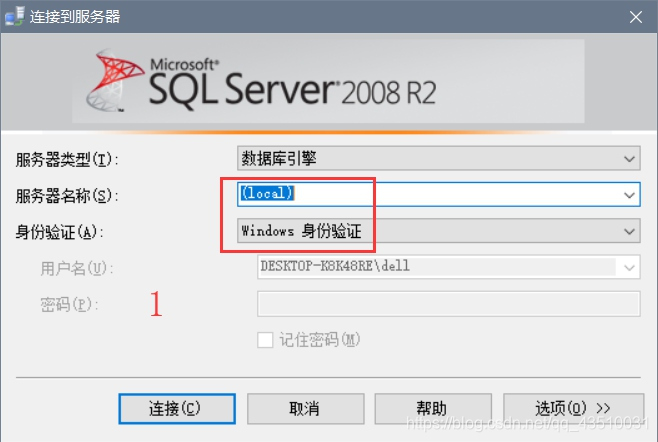
Task: Select the Windows 身份验证 combo box
Action: (439, 231)
